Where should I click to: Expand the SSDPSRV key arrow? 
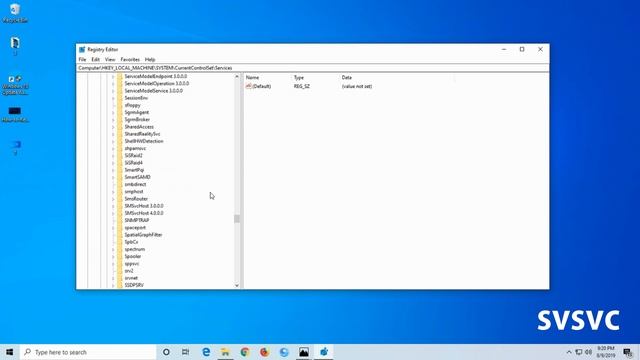(113, 285)
